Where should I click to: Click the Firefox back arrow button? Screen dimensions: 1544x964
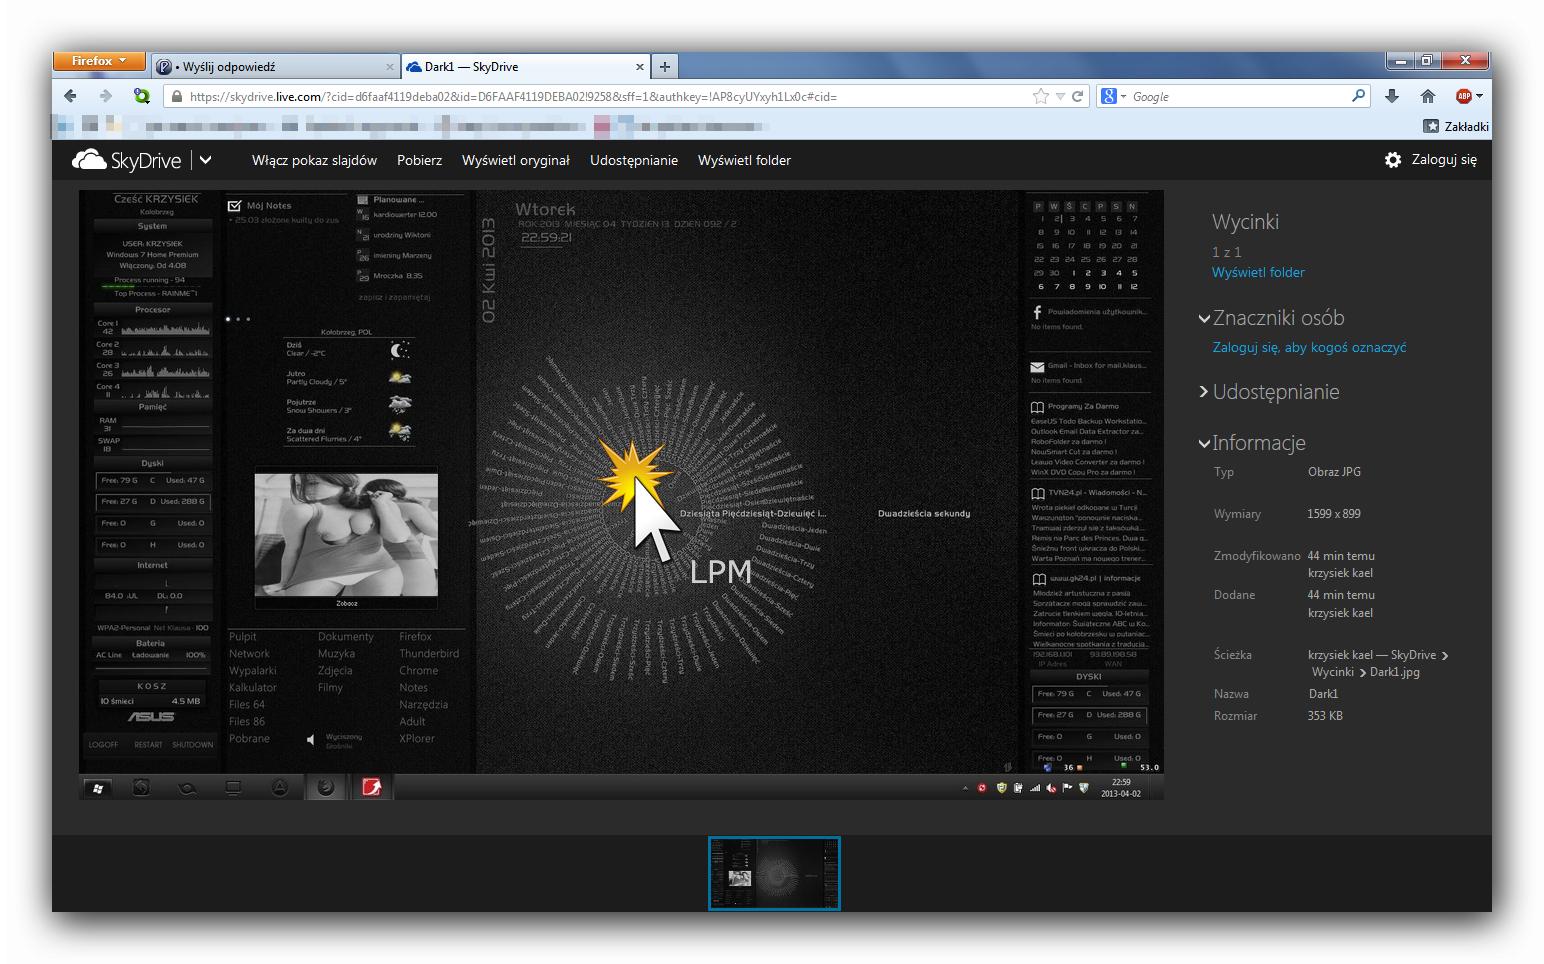pyautogui.click(x=70, y=96)
